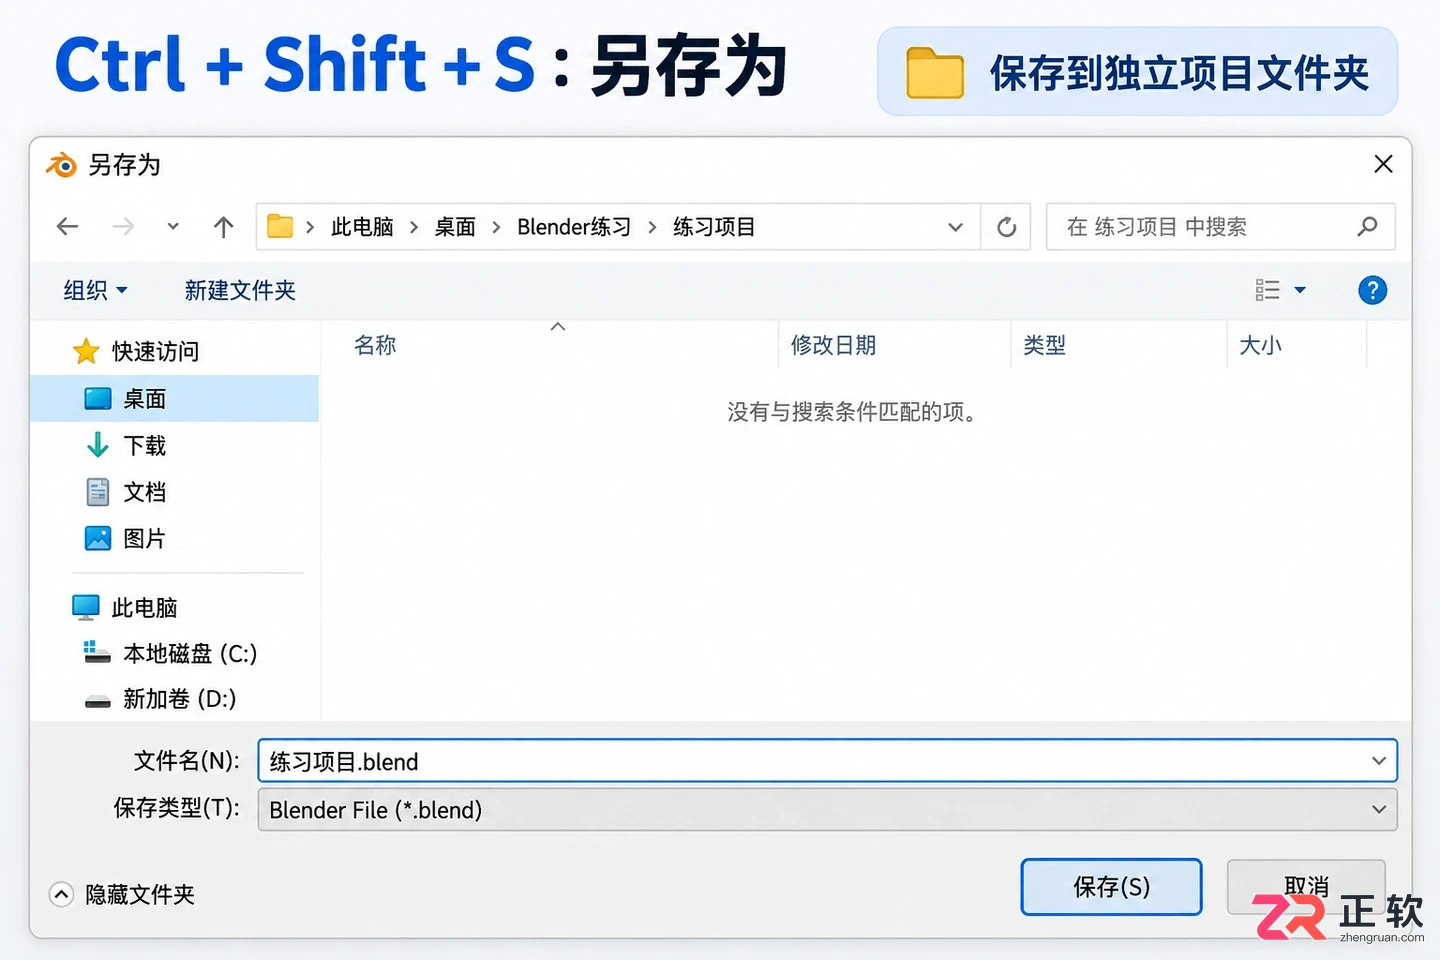Click the back arrow navigation button

tap(67, 227)
